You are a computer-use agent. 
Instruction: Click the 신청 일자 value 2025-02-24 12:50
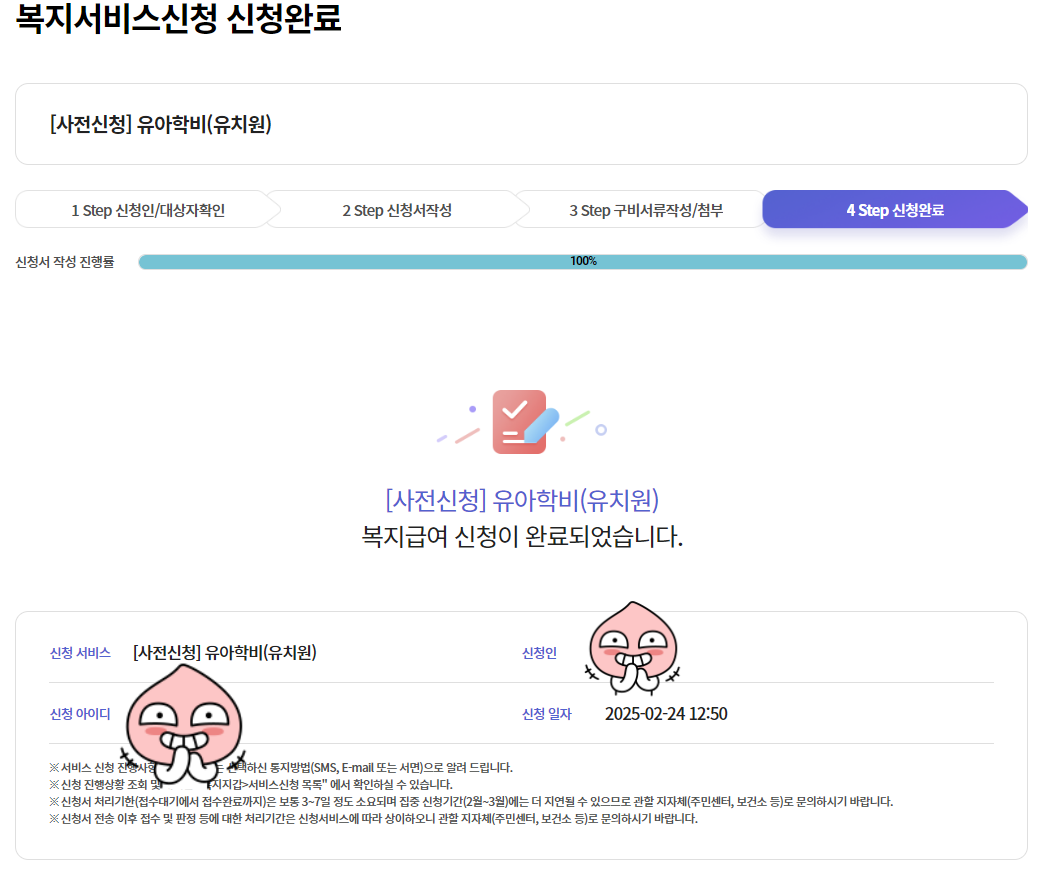[x=667, y=713]
